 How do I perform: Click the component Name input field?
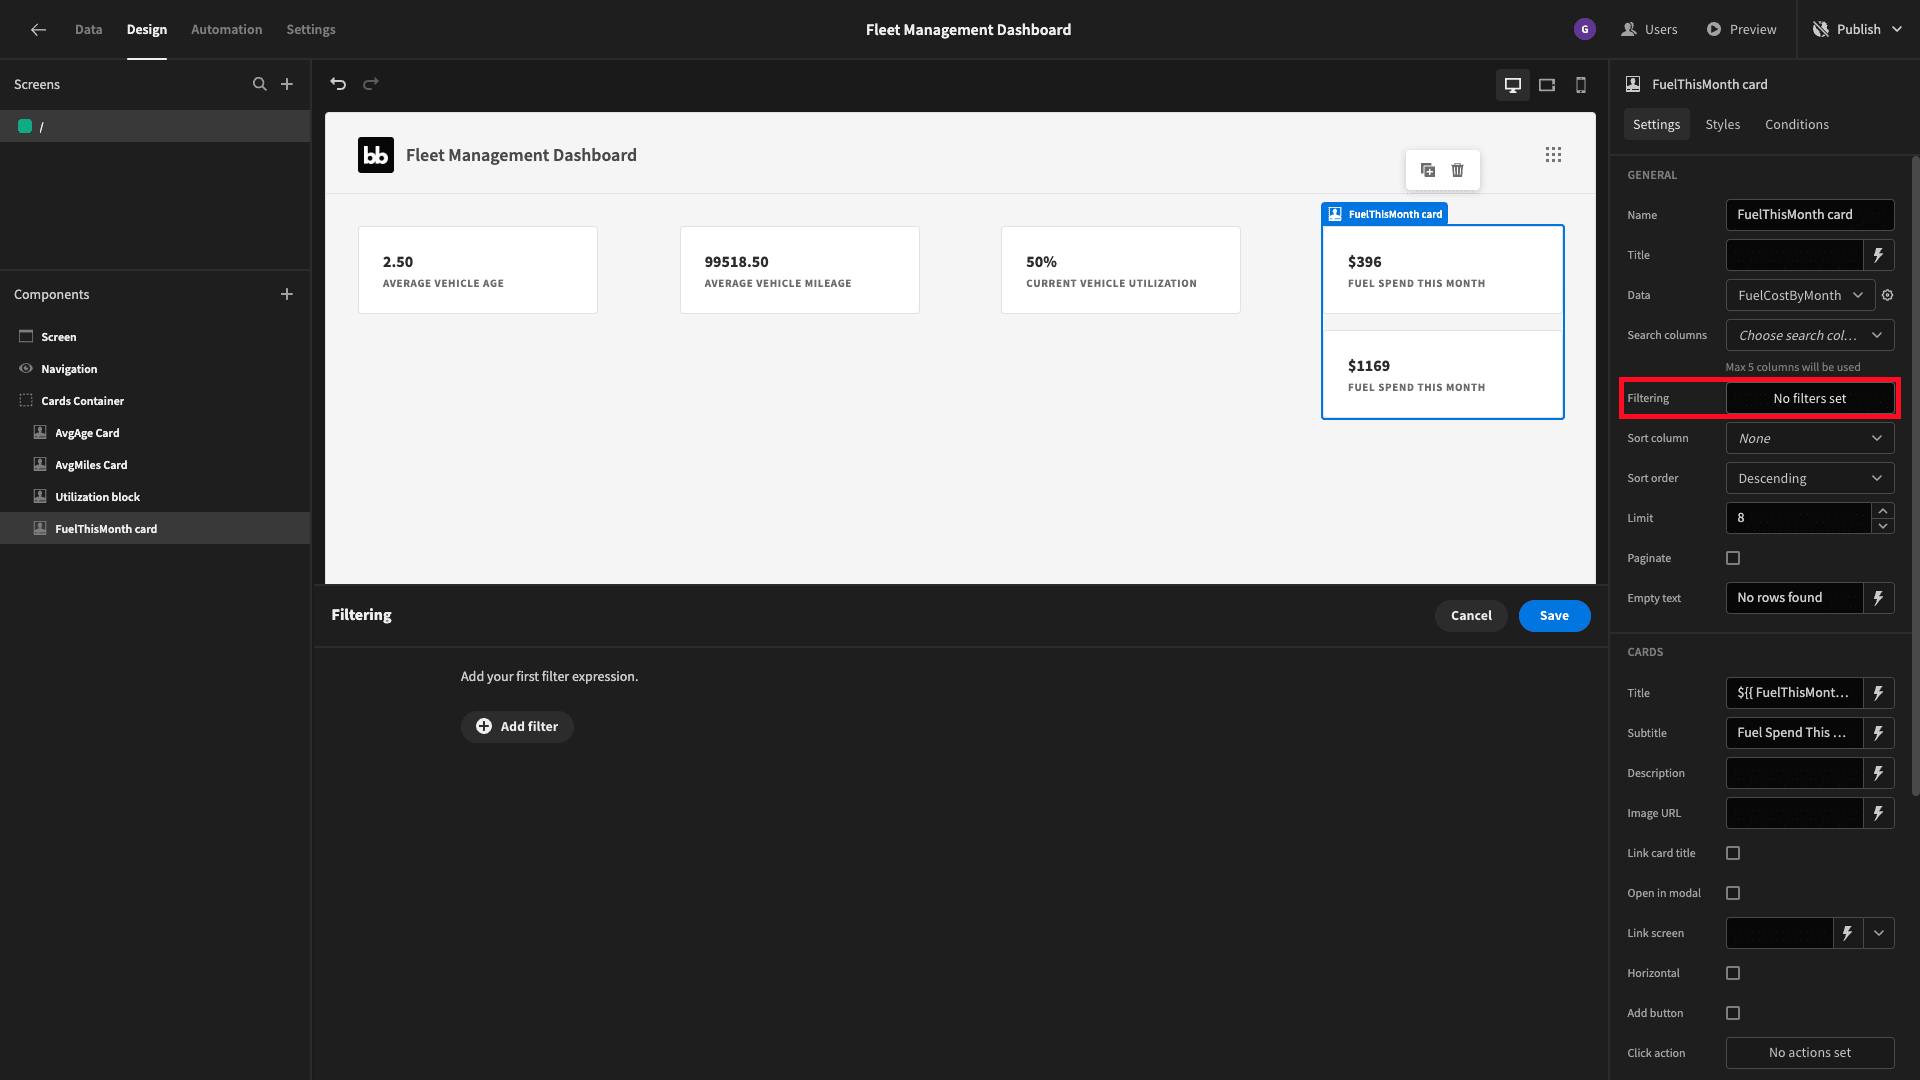click(x=1810, y=215)
